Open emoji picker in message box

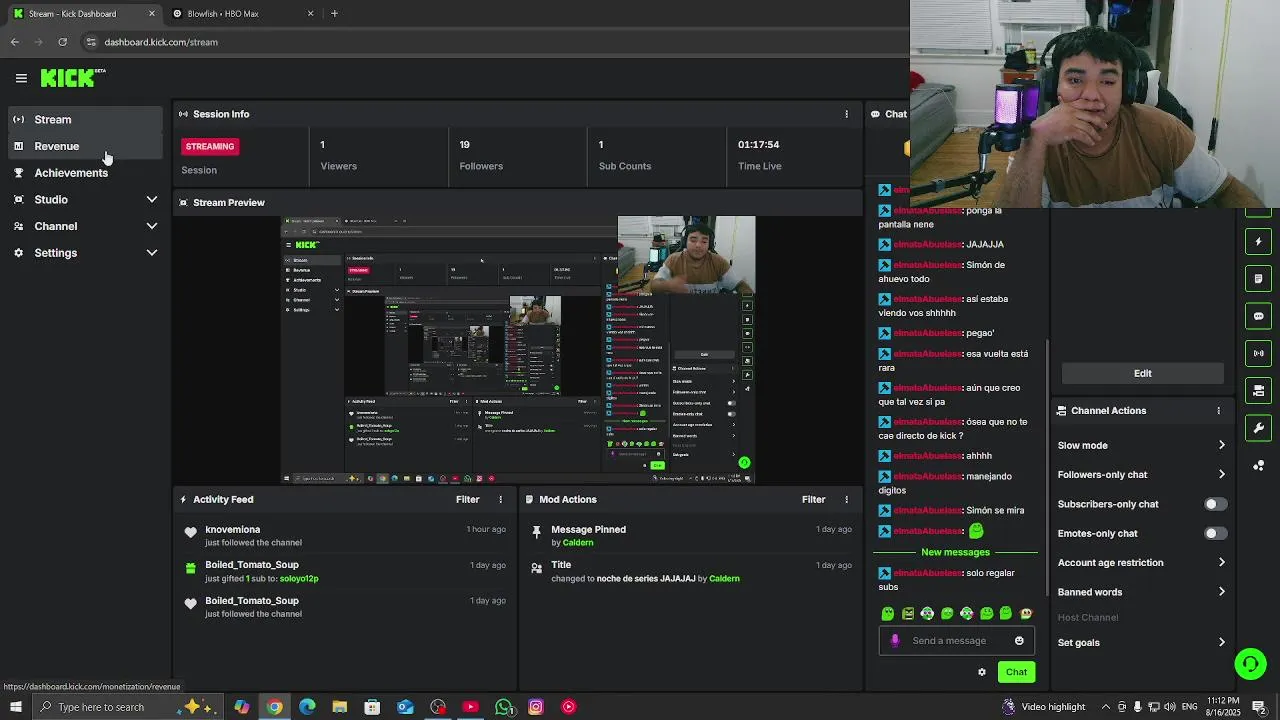tap(1019, 641)
